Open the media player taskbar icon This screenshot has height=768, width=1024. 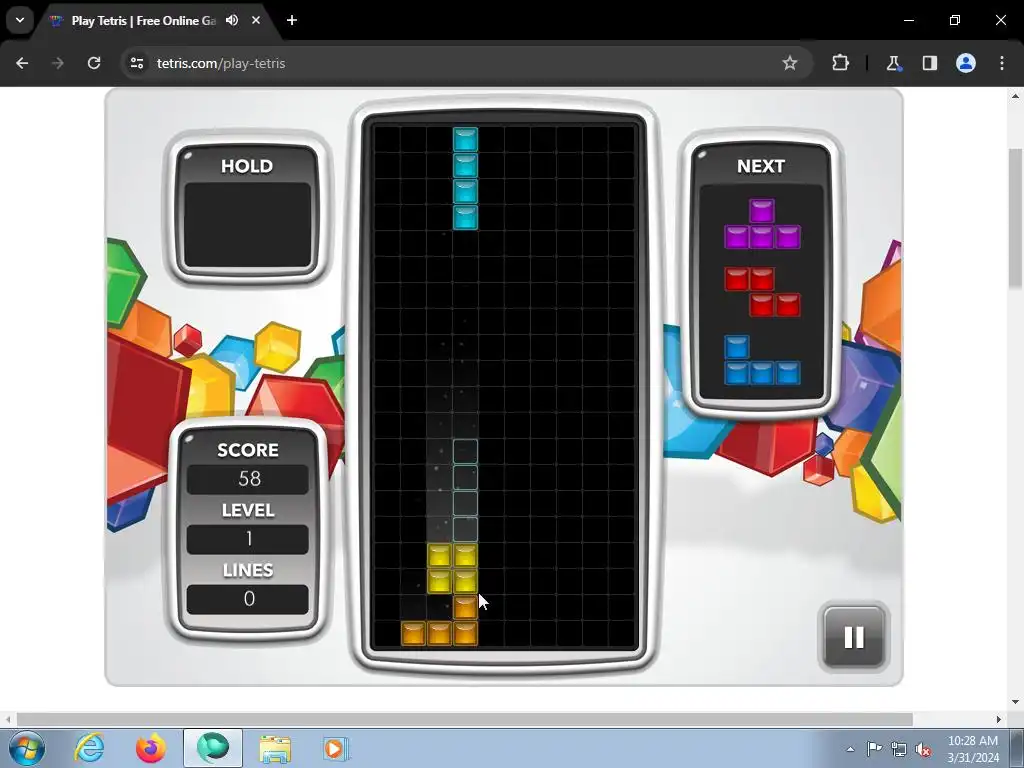coord(336,748)
